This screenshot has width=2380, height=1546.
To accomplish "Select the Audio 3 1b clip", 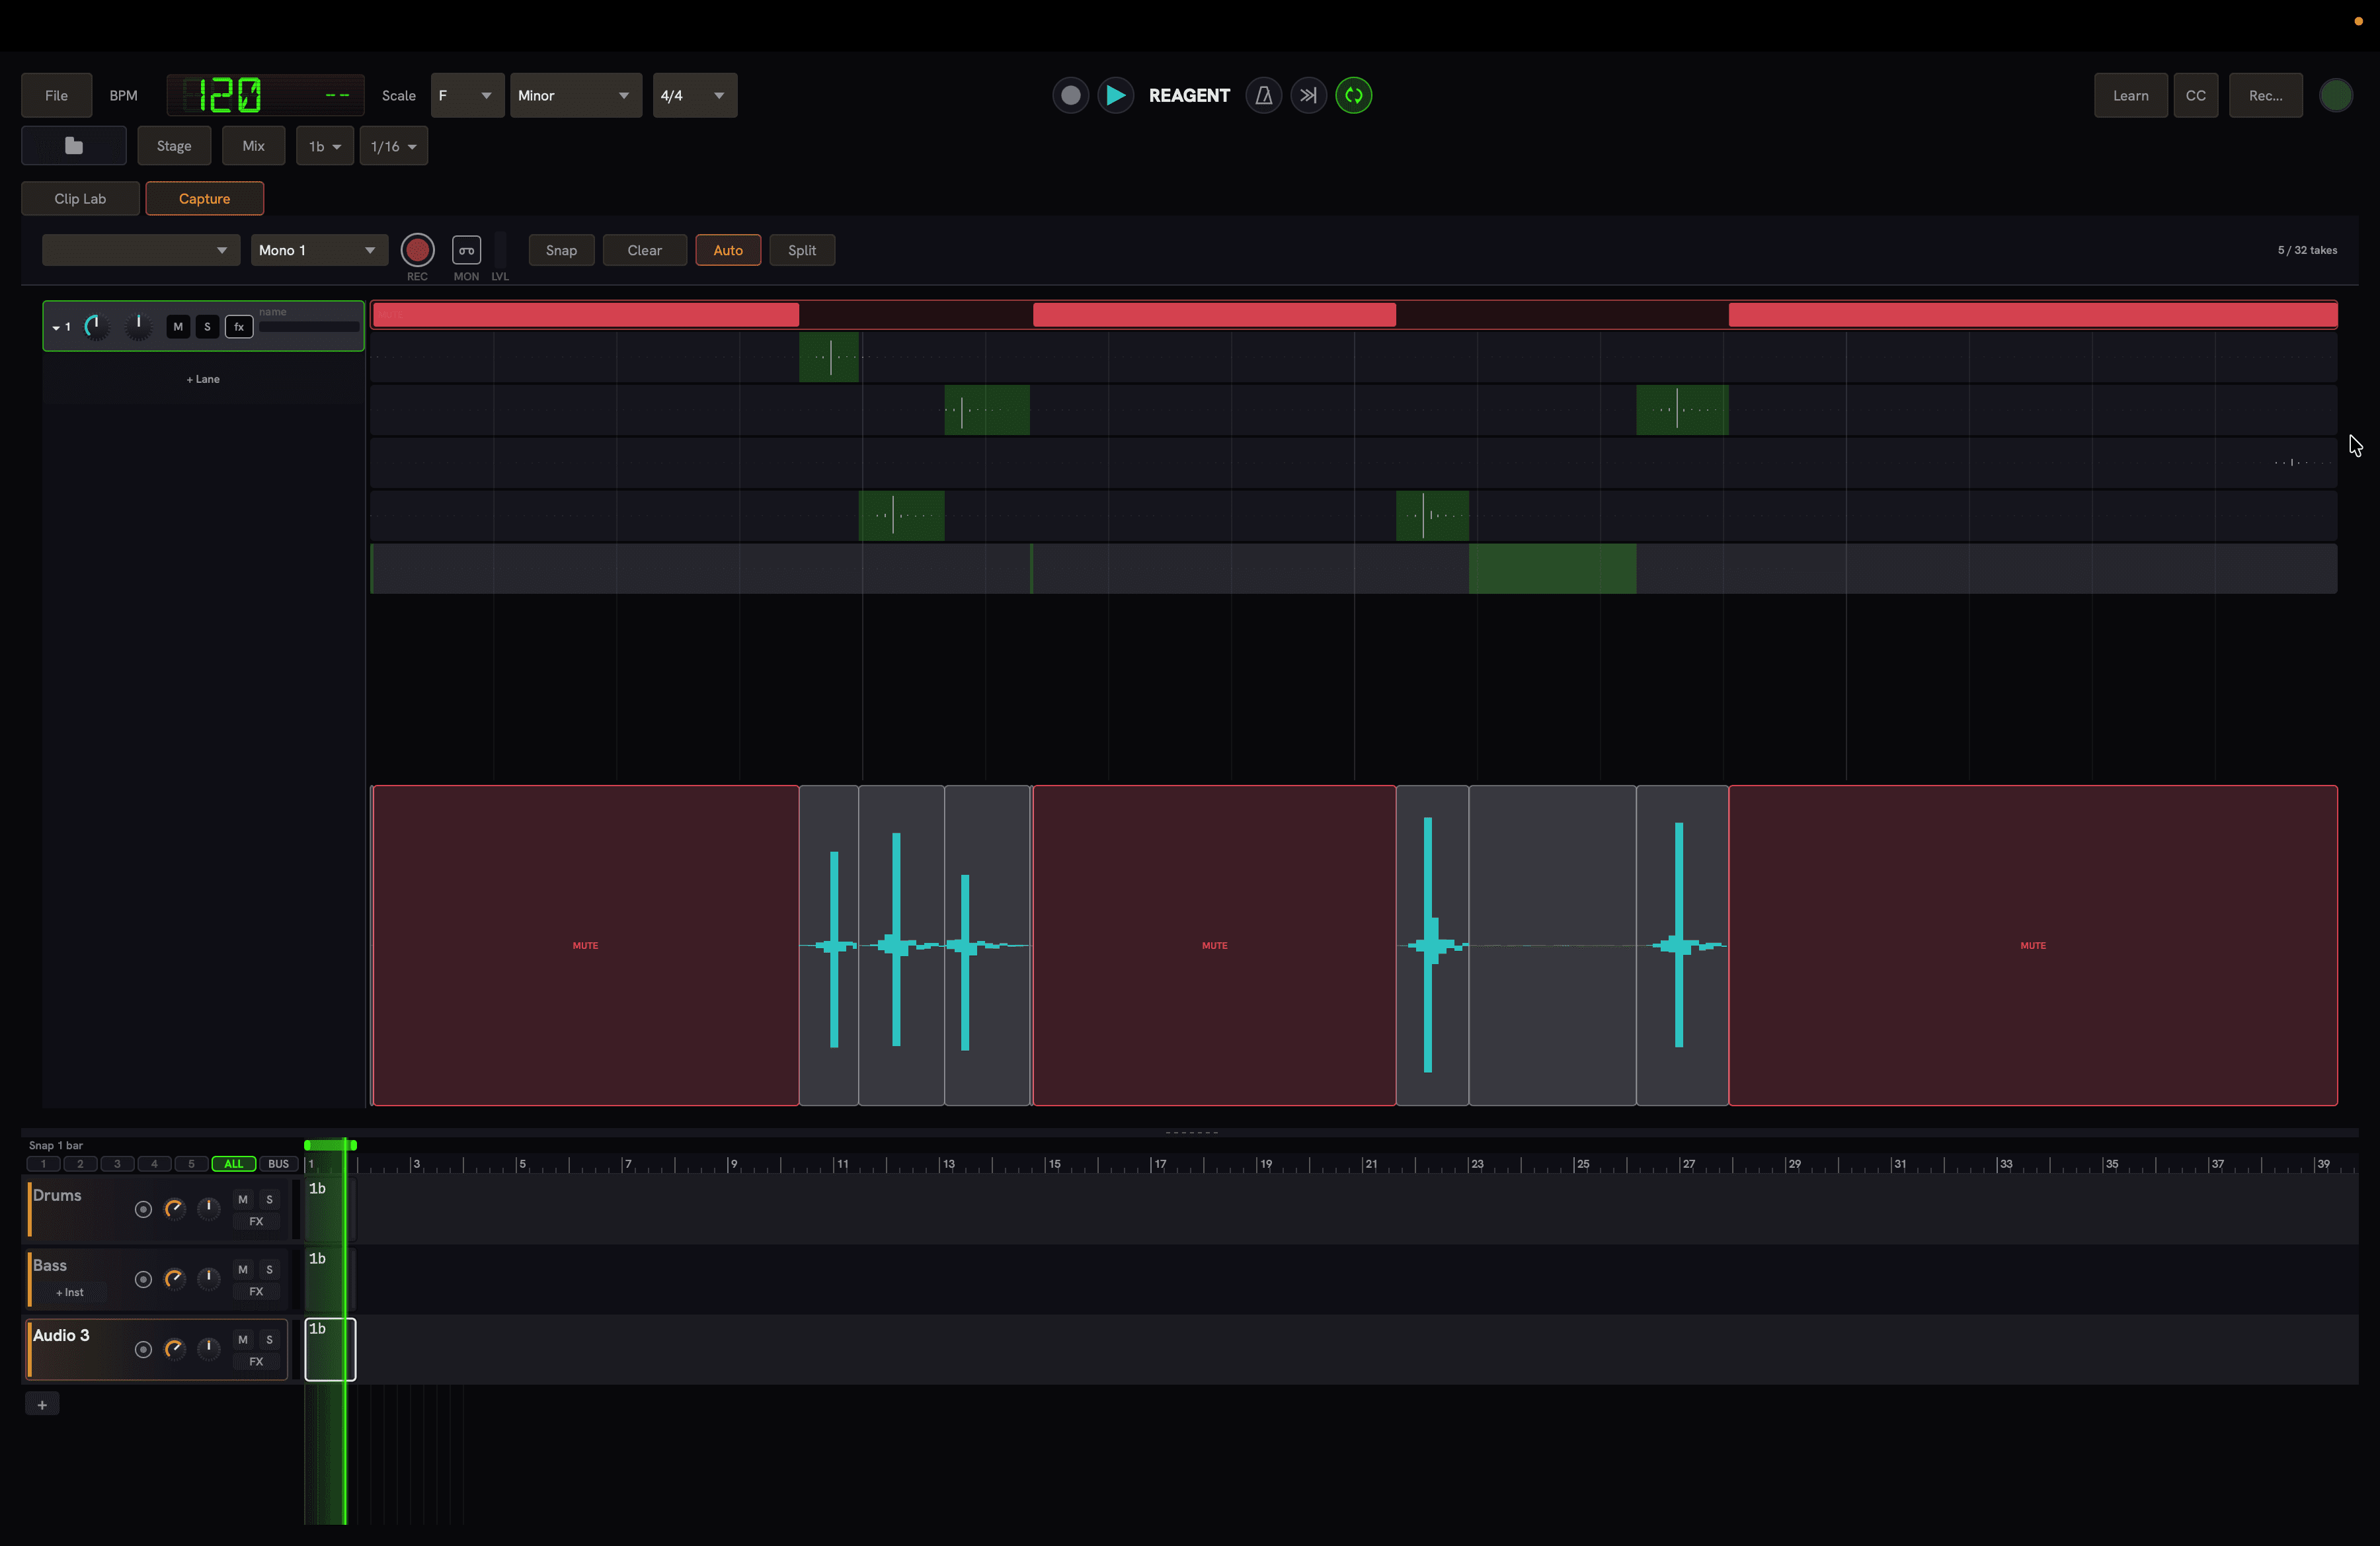I will pyautogui.click(x=330, y=1349).
